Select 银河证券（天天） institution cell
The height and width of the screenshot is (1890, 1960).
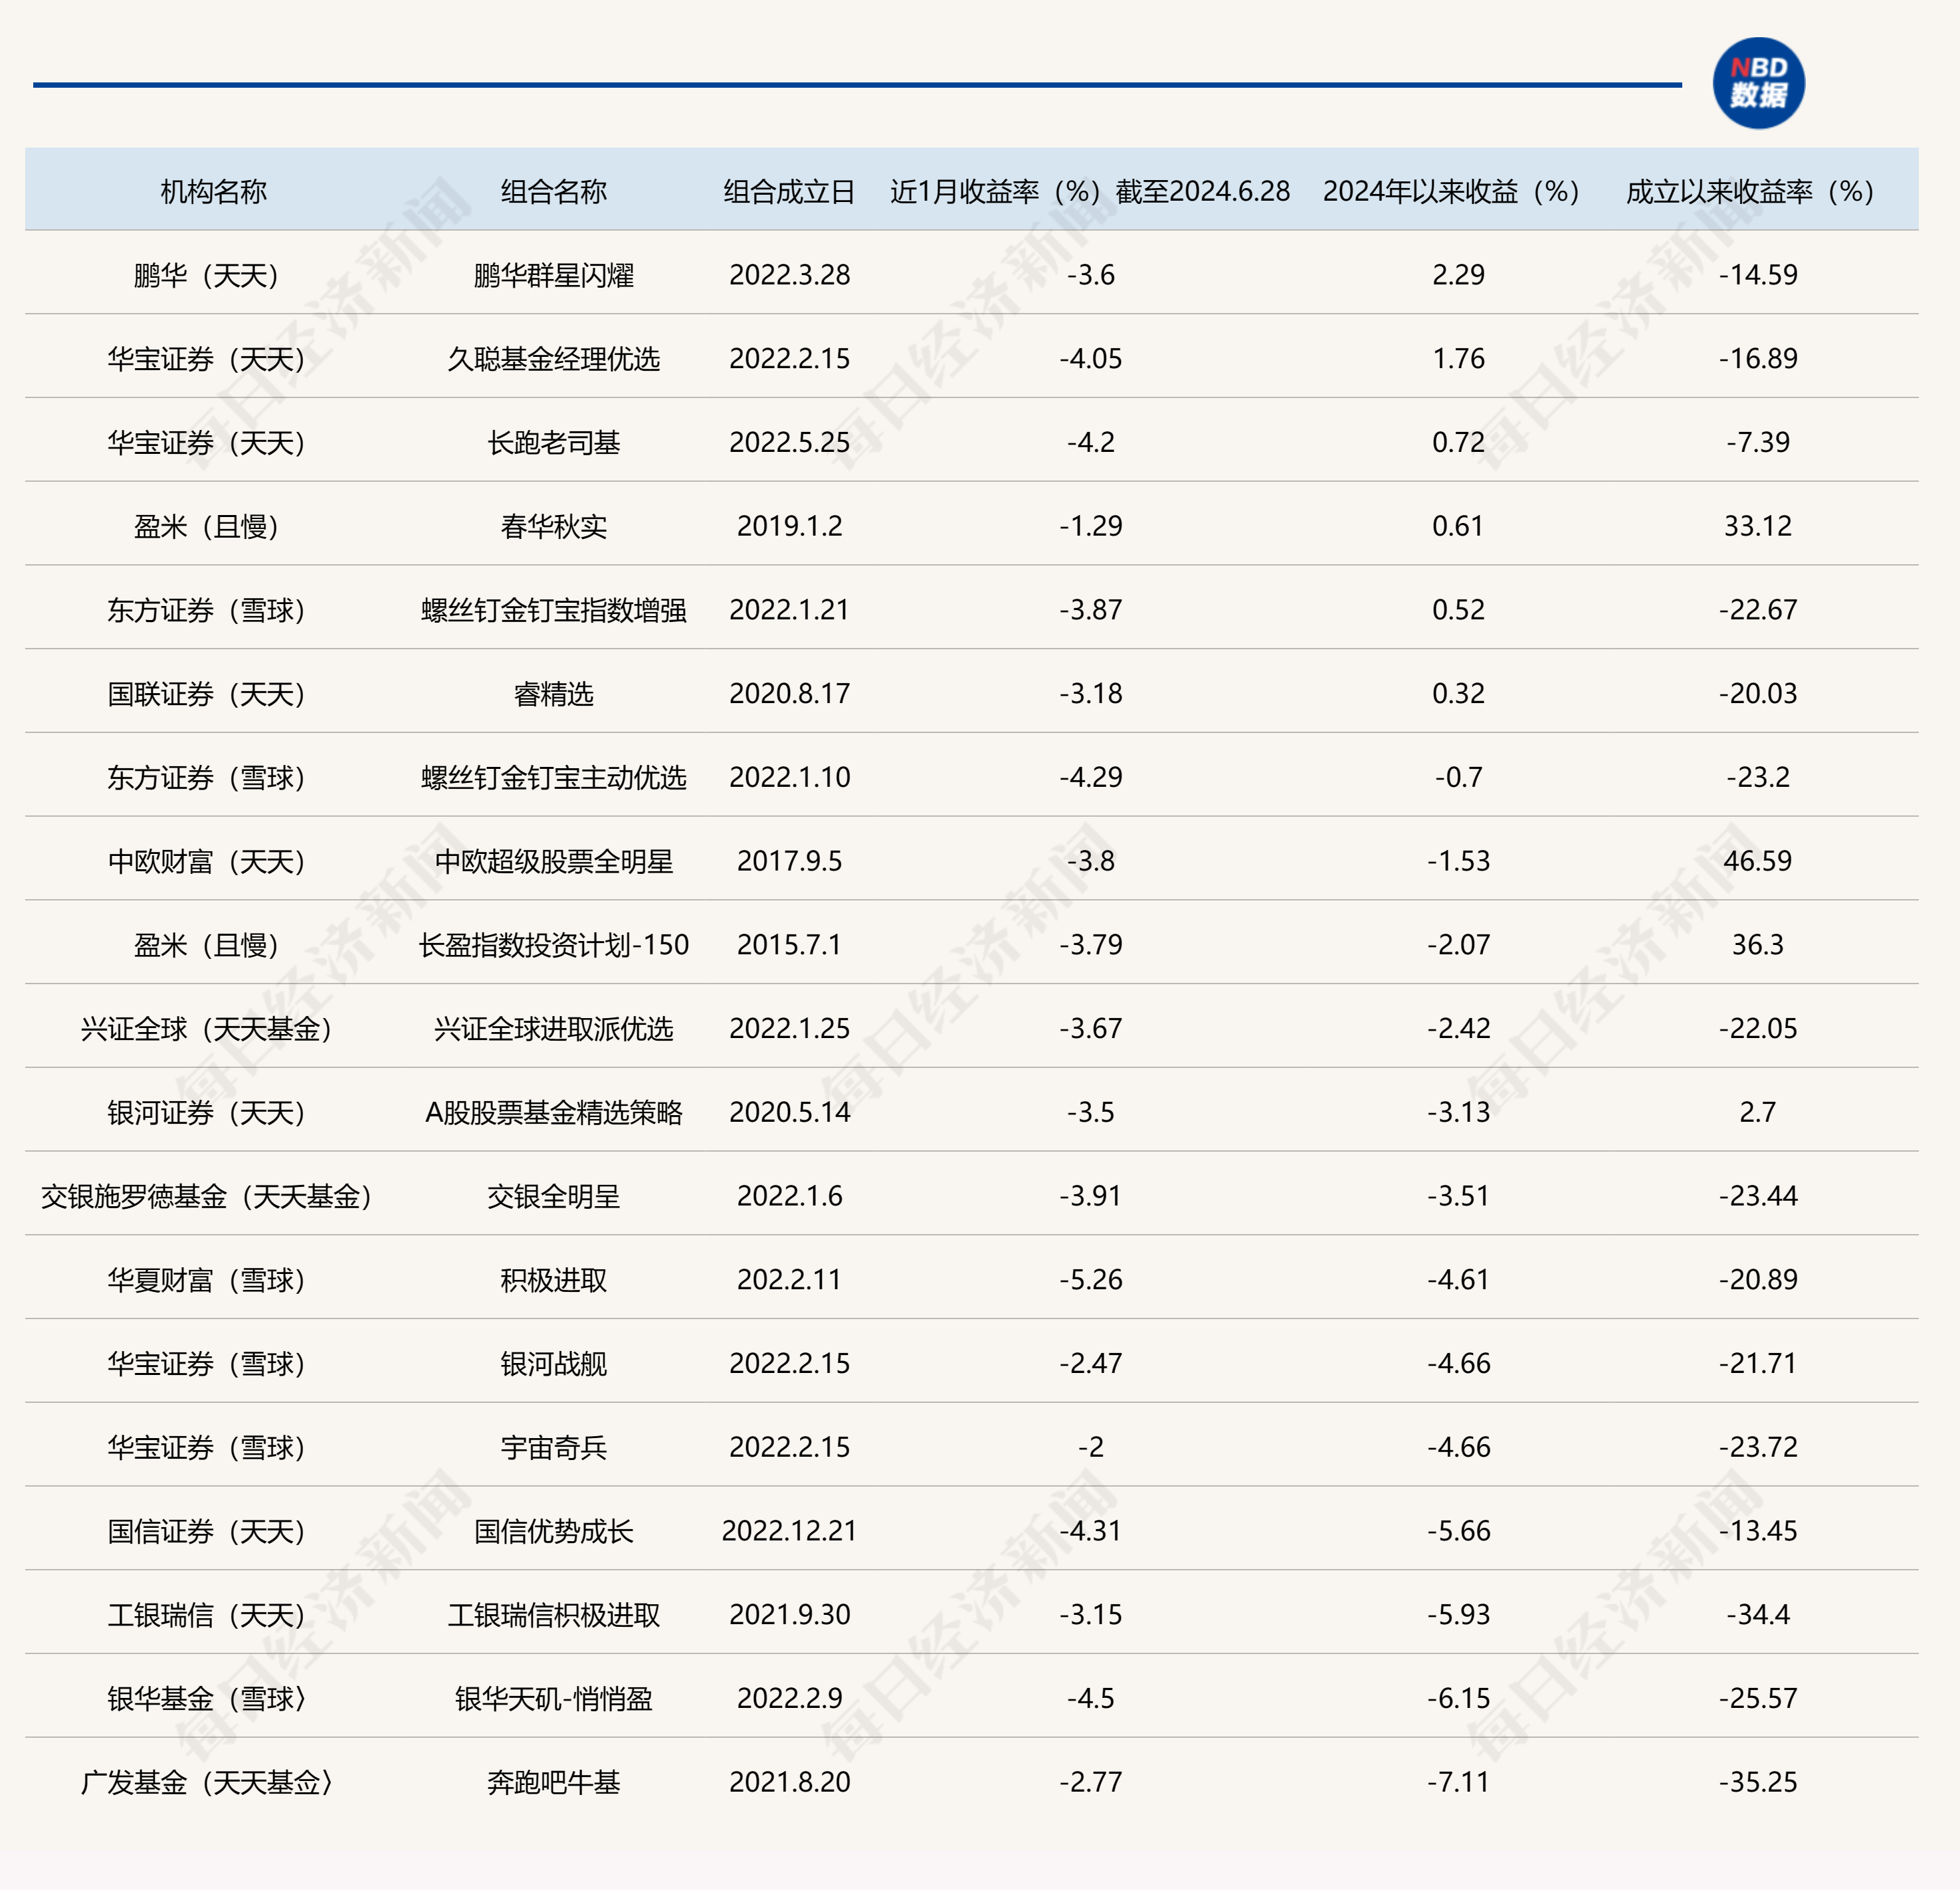[x=206, y=1113]
